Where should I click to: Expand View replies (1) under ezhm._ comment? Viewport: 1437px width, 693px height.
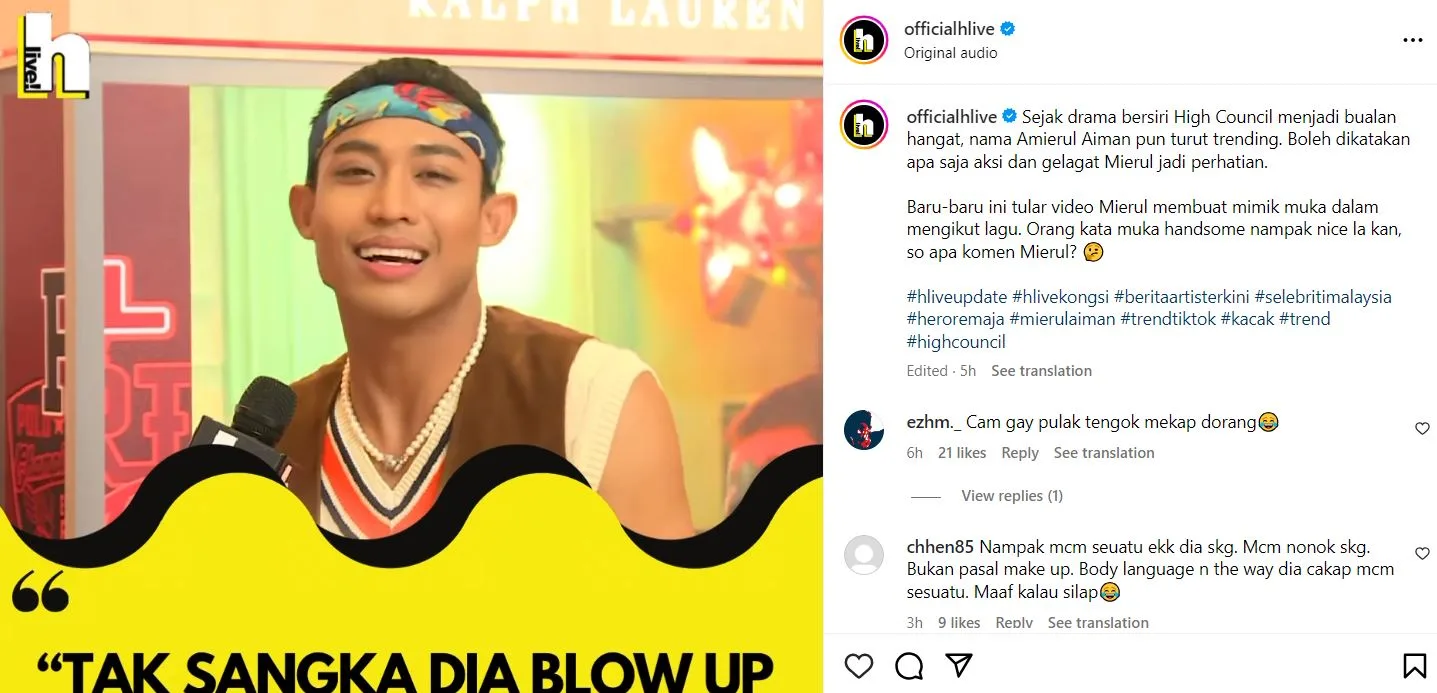(x=1012, y=496)
